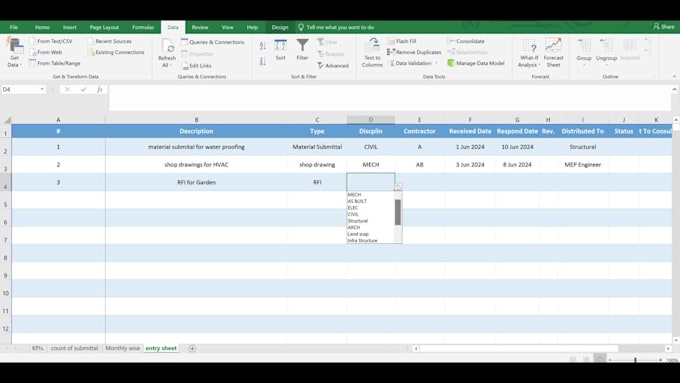The width and height of the screenshot is (680, 383).
Task: Sort column Z to A descending
Action: 262,61
